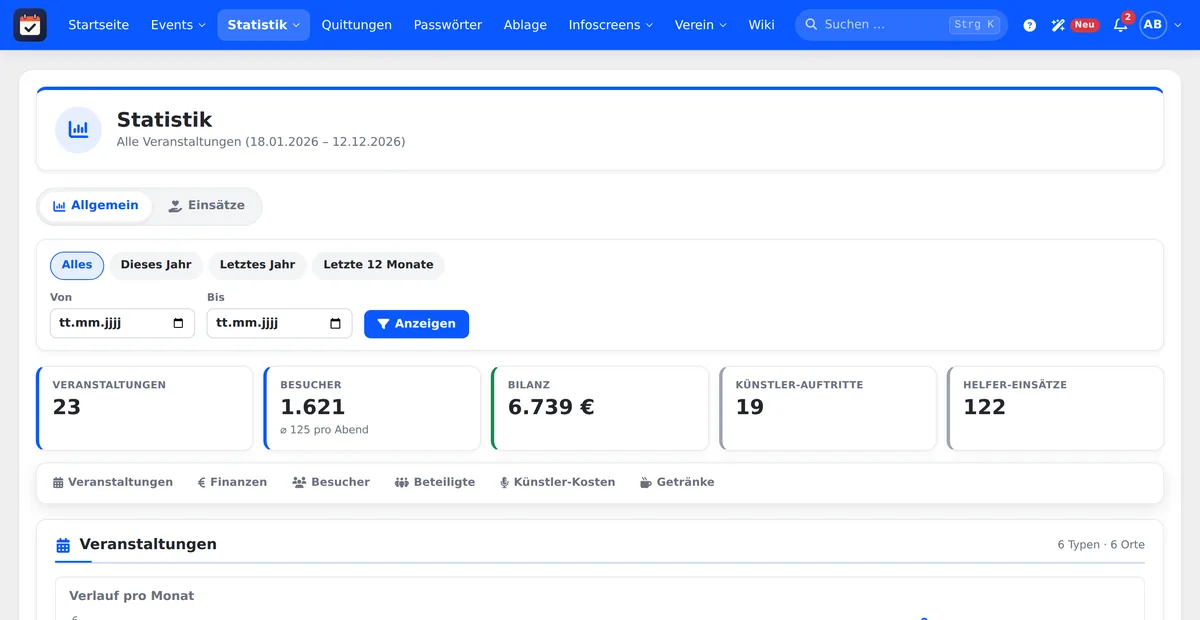Select the Letztes Jahr filter
This screenshot has height=620, width=1200.
click(257, 265)
